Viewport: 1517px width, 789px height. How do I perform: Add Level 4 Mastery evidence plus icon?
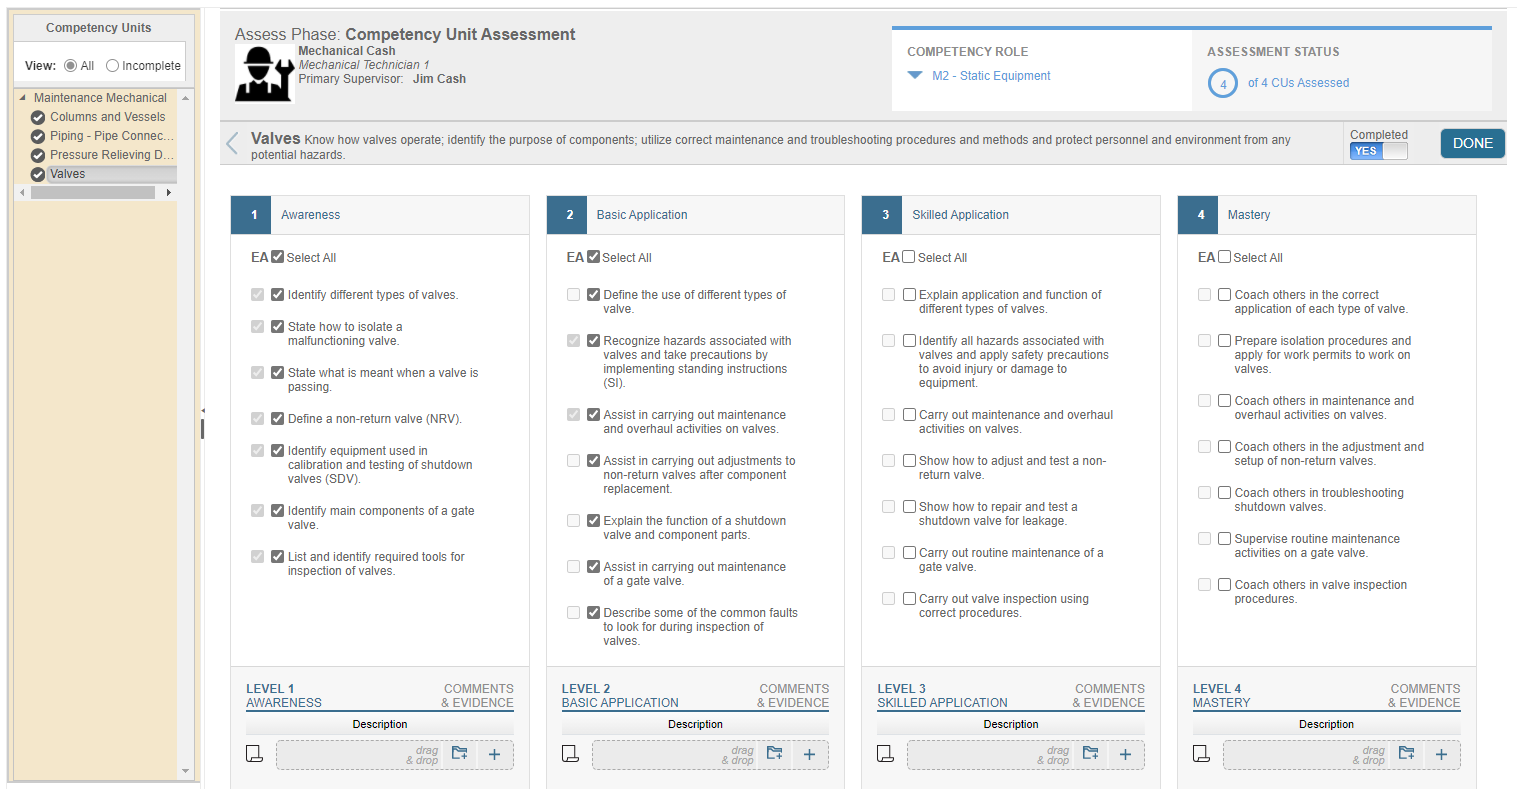(1441, 755)
